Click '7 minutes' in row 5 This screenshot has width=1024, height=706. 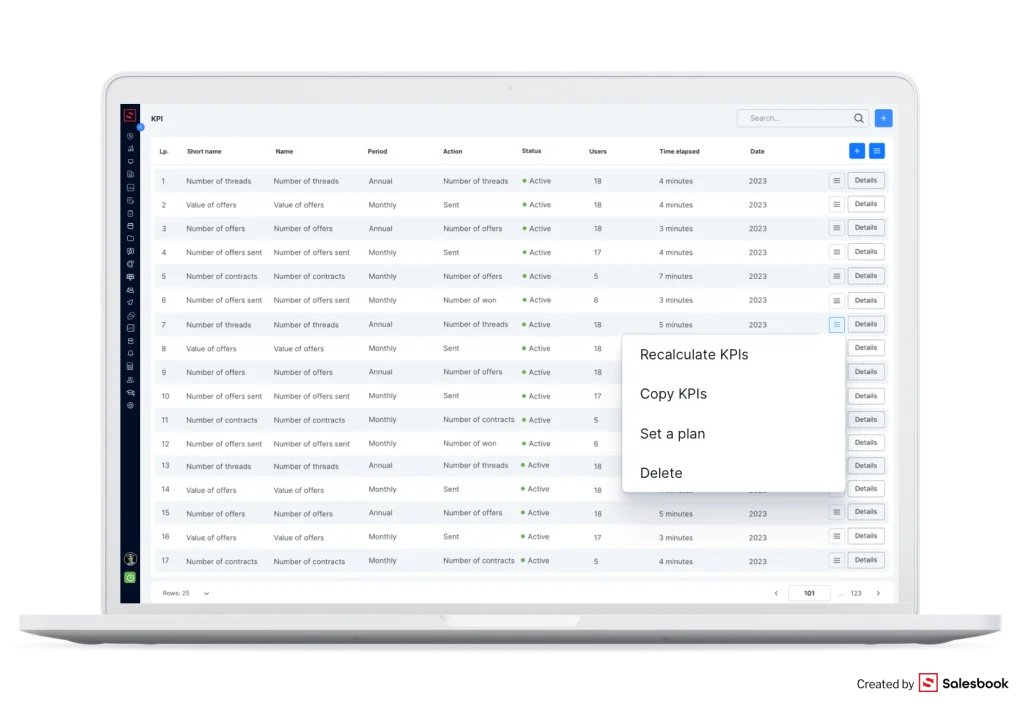click(675, 276)
